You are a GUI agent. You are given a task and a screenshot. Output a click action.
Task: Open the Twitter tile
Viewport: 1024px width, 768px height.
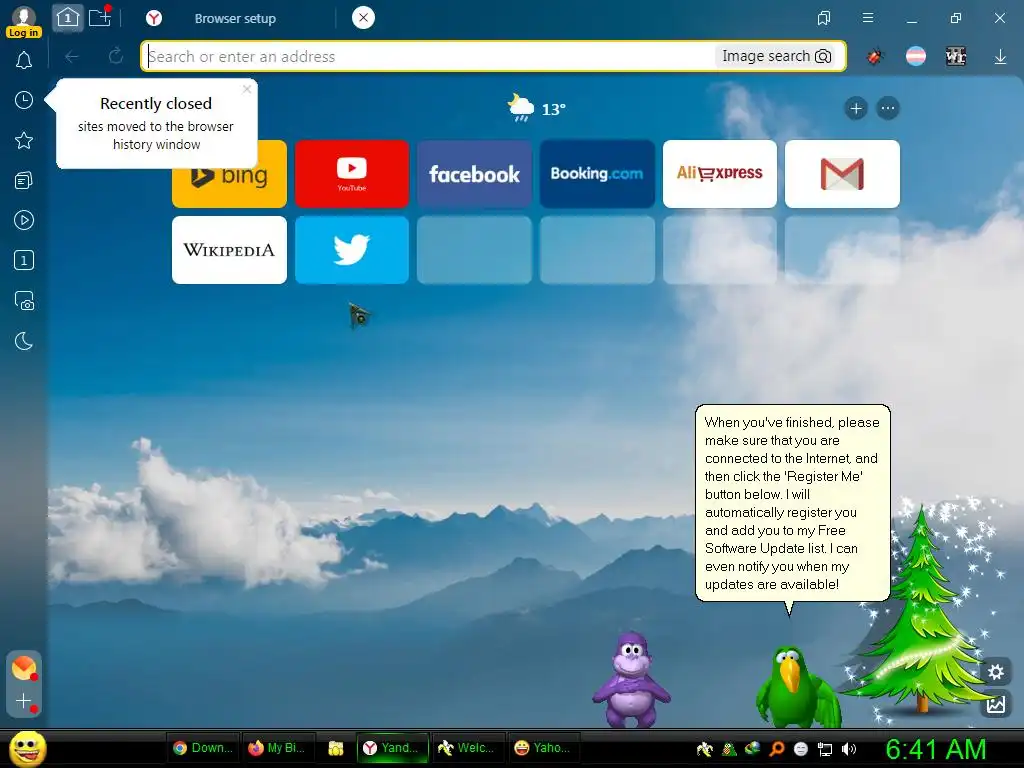[352, 250]
